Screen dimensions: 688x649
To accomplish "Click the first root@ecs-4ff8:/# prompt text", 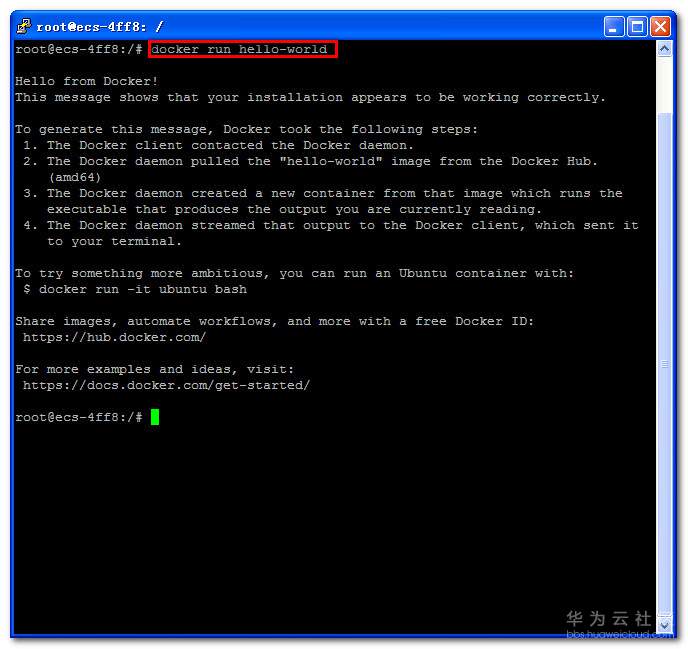I will pyautogui.click(x=79, y=49).
